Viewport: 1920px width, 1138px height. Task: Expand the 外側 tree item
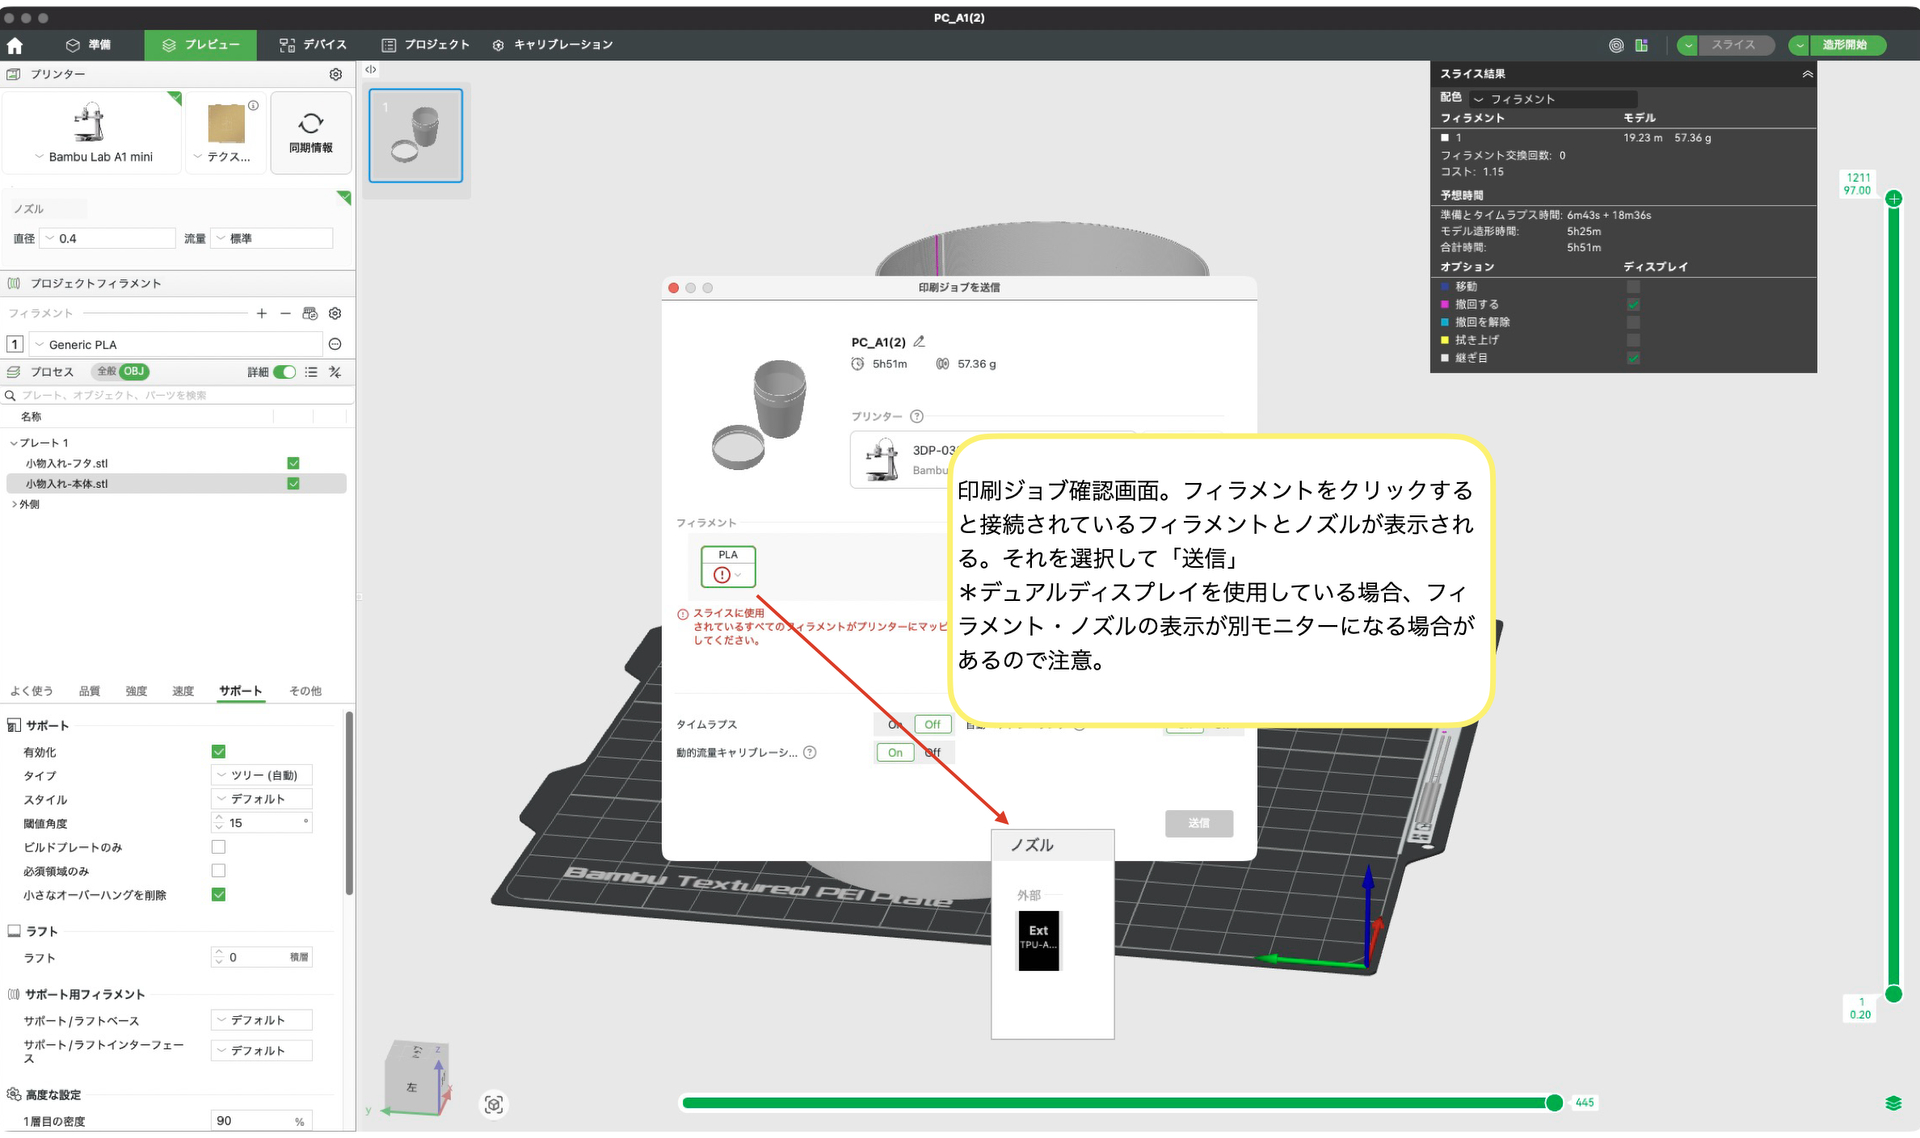tap(14, 505)
